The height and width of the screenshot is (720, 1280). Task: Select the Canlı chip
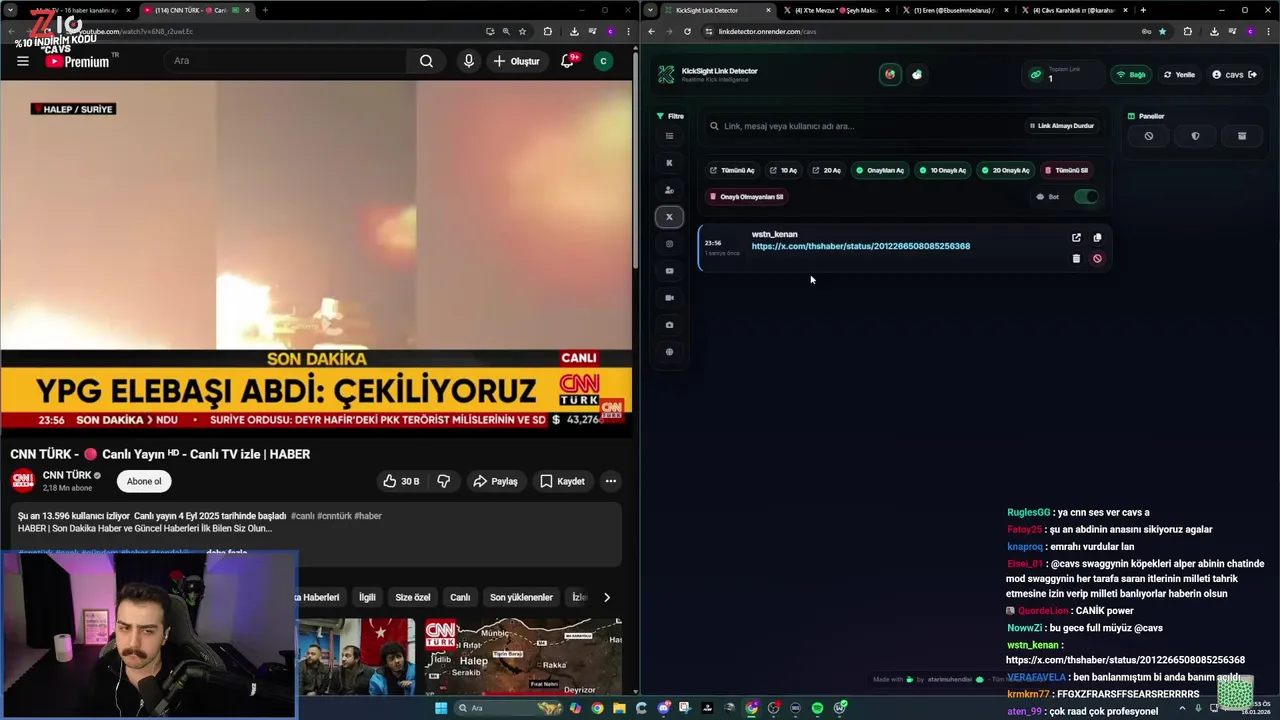coord(460,597)
